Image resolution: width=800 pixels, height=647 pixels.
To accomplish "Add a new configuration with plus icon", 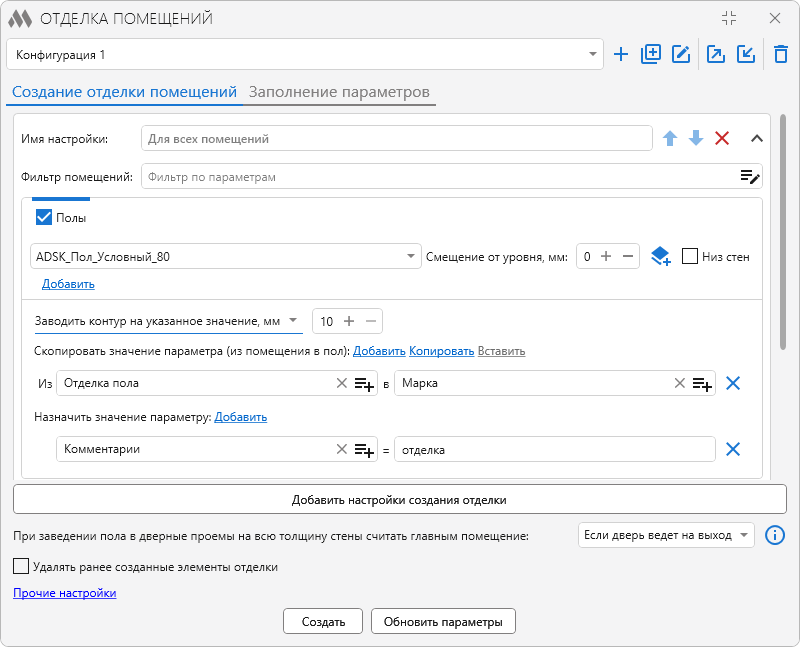I will click(x=620, y=54).
